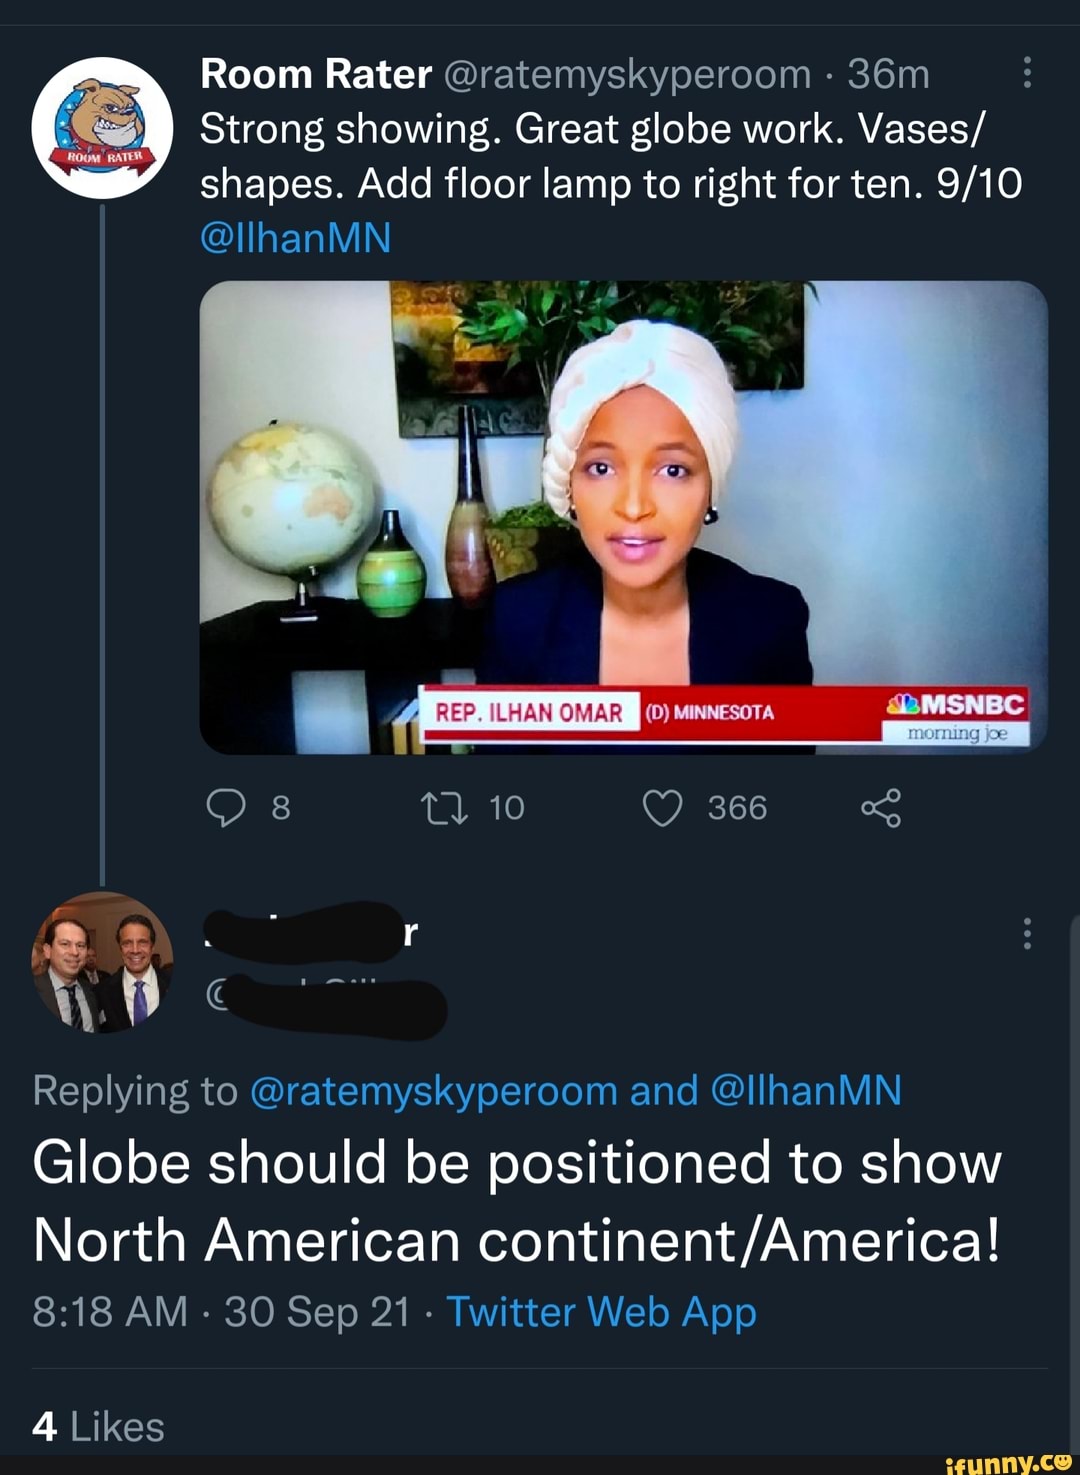
Task: Open the reply tweet's three-dot menu
Action: (x=1027, y=933)
